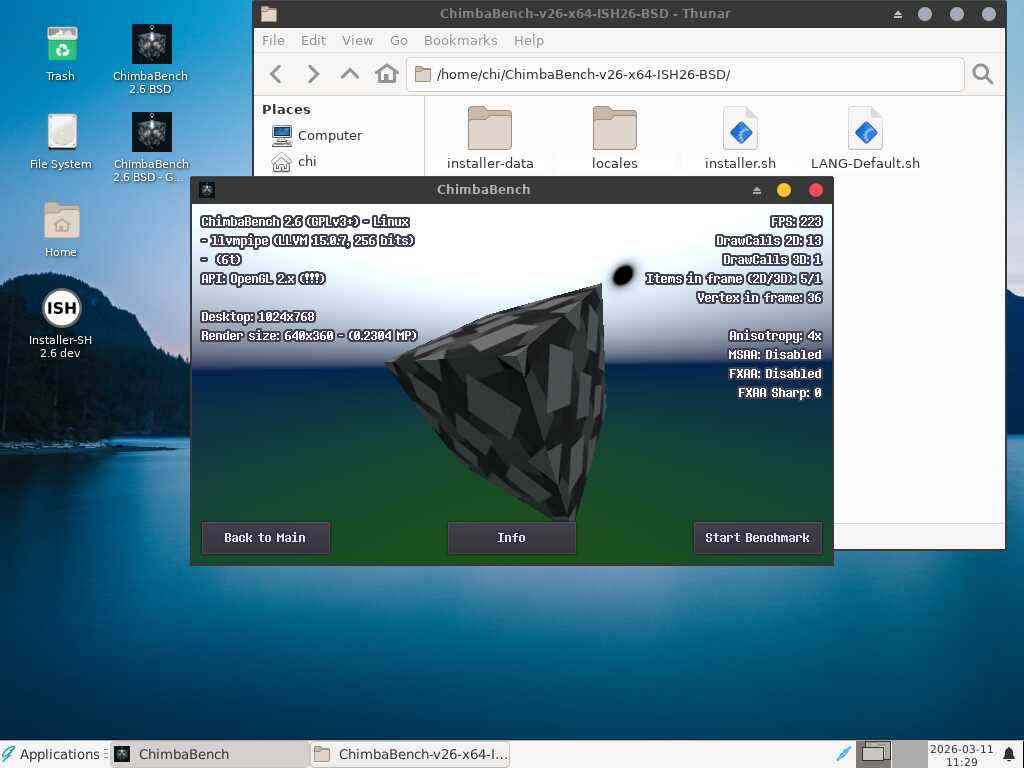Click the blue pen tray icon
Screen dimensions: 1024x768
[843, 754]
